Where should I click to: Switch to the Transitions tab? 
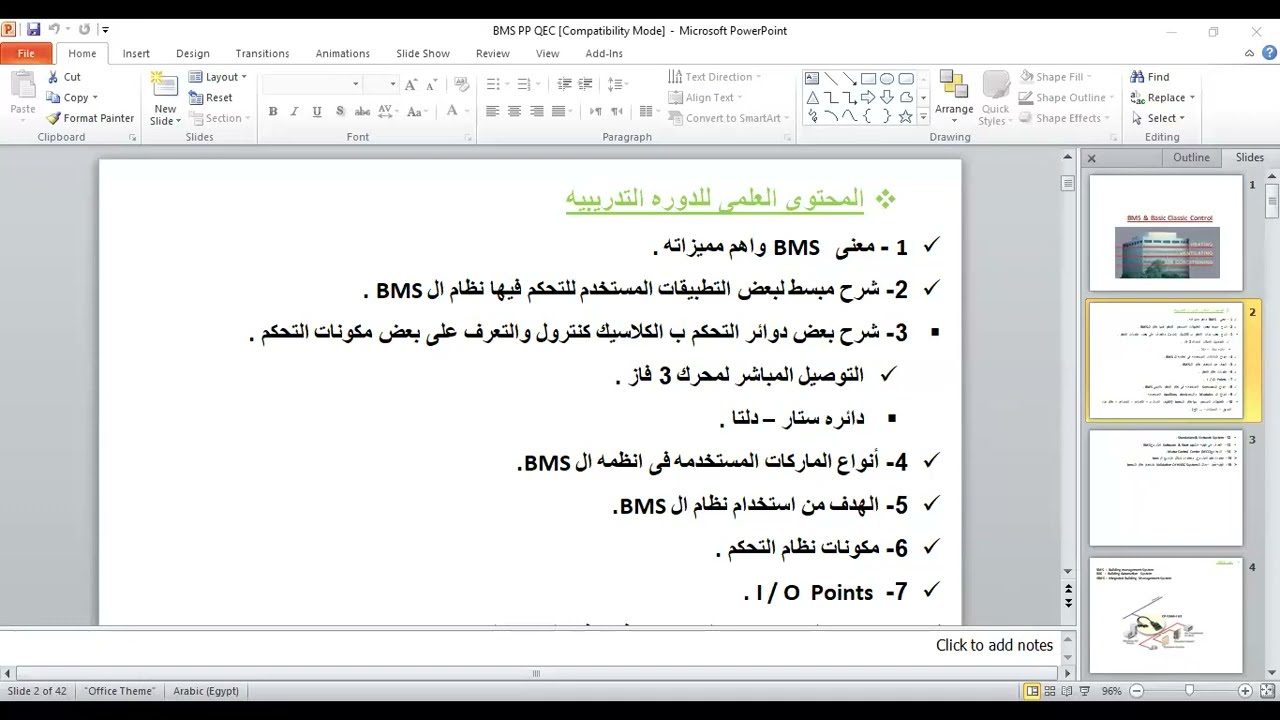262,54
